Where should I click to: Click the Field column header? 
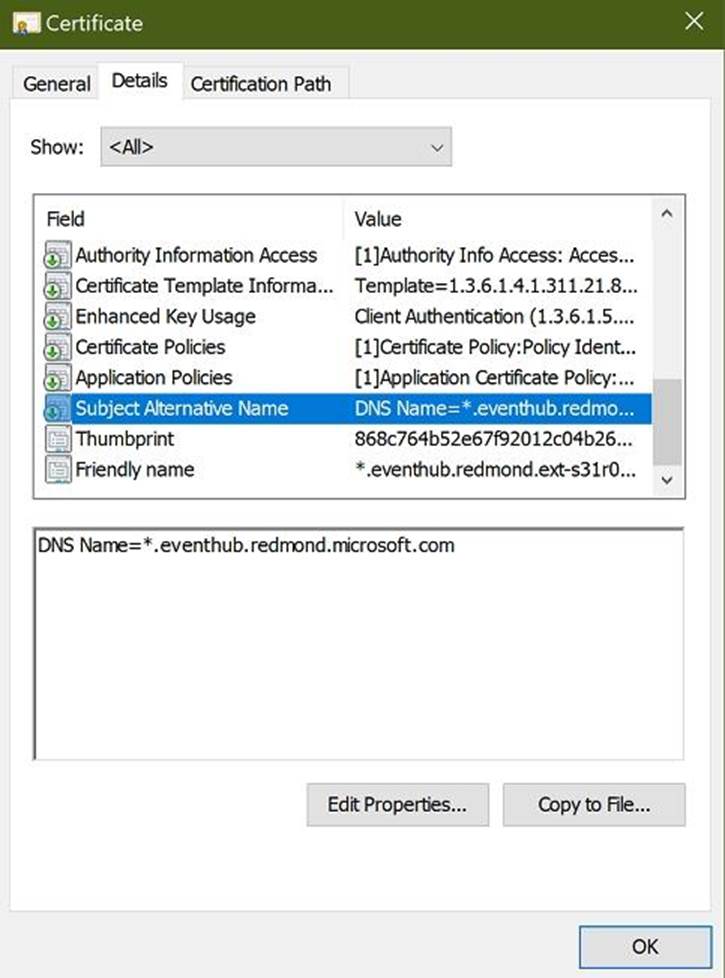(66, 219)
